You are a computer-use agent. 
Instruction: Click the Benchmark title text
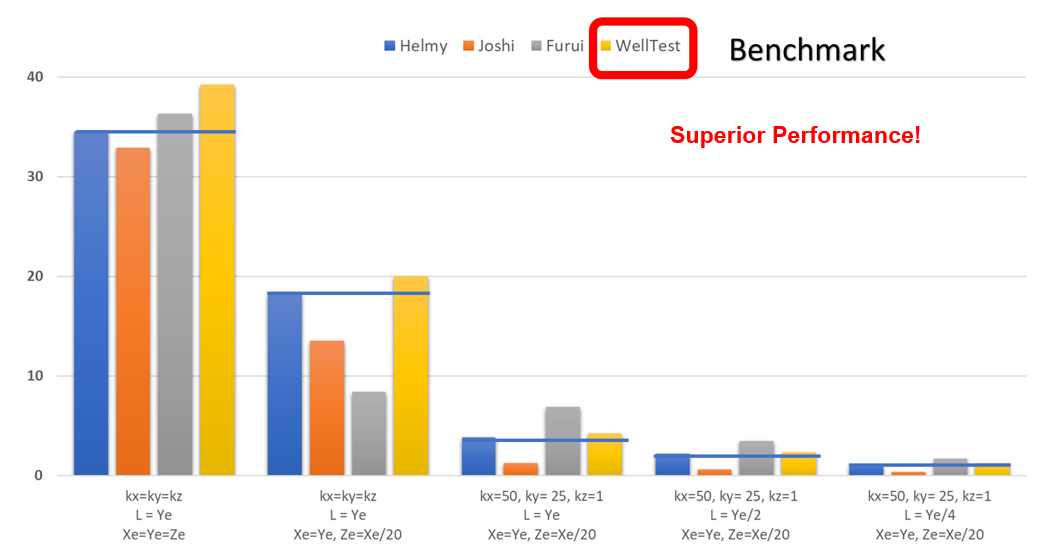(806, 49)
